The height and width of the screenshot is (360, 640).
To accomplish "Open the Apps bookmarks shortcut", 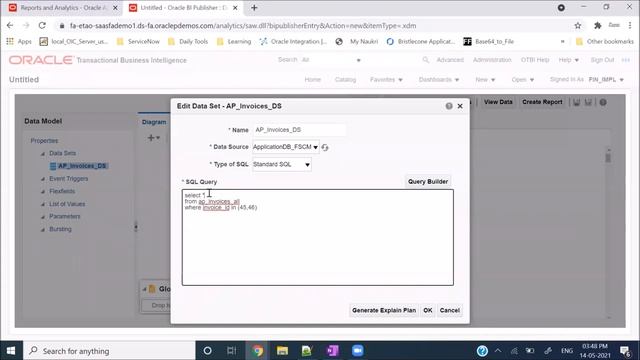I will pos(19,42).
